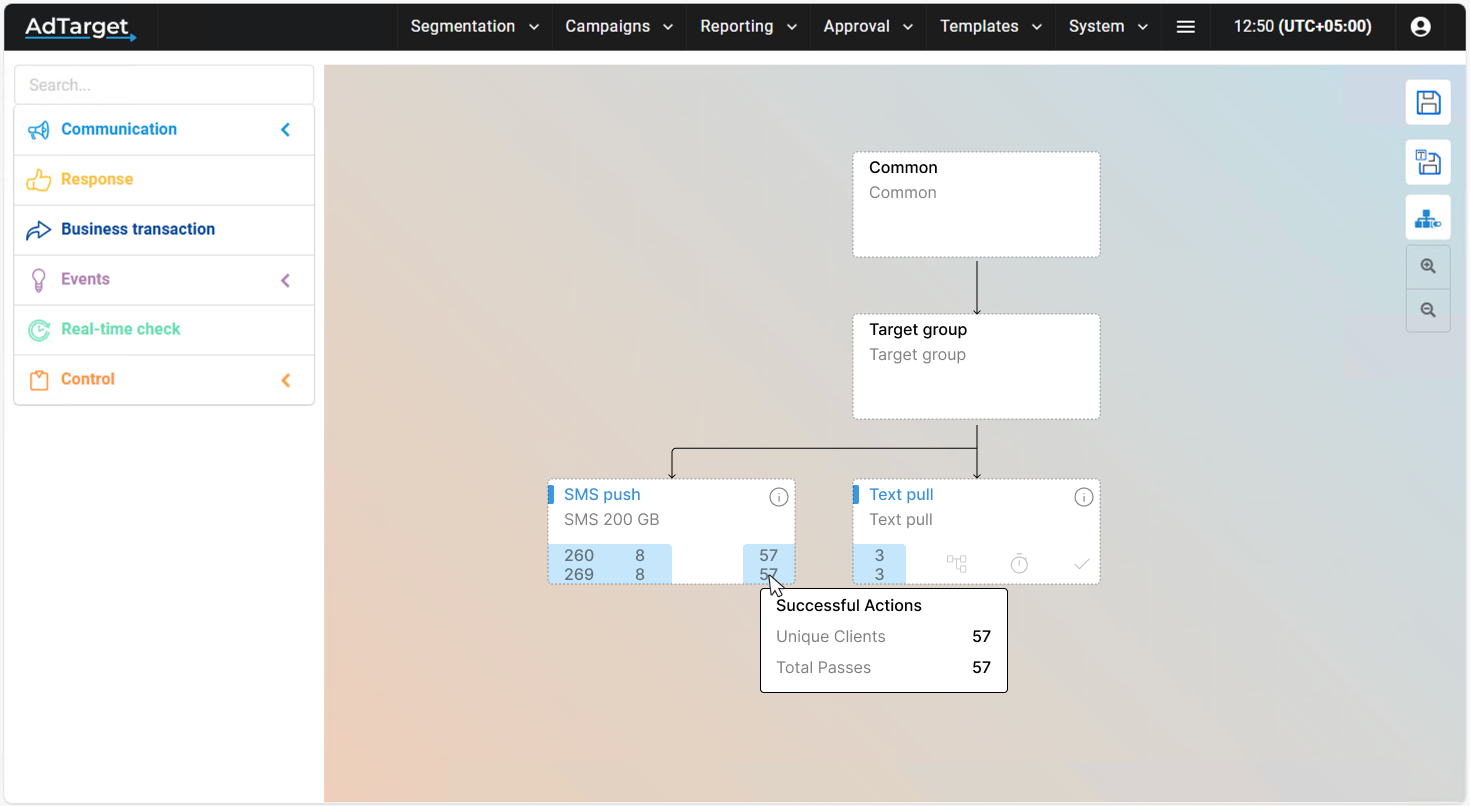Open the Reporting menu
Image resolution: width=1470 pixels, height=806 pixels.
748,27
